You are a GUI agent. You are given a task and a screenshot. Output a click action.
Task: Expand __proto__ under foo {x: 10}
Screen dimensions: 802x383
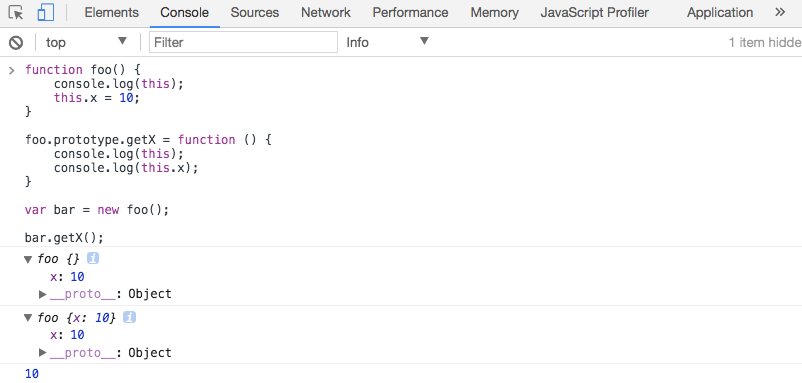43,352
